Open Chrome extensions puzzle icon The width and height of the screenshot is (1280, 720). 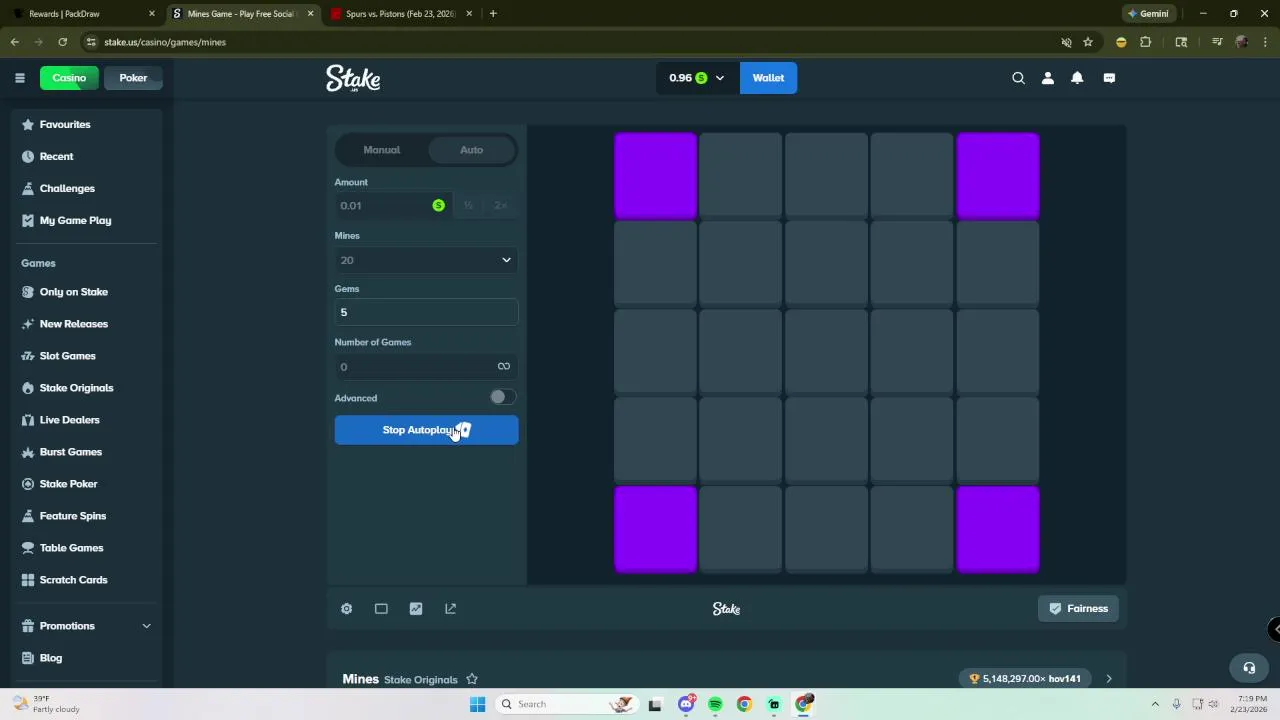[1146, 42]
